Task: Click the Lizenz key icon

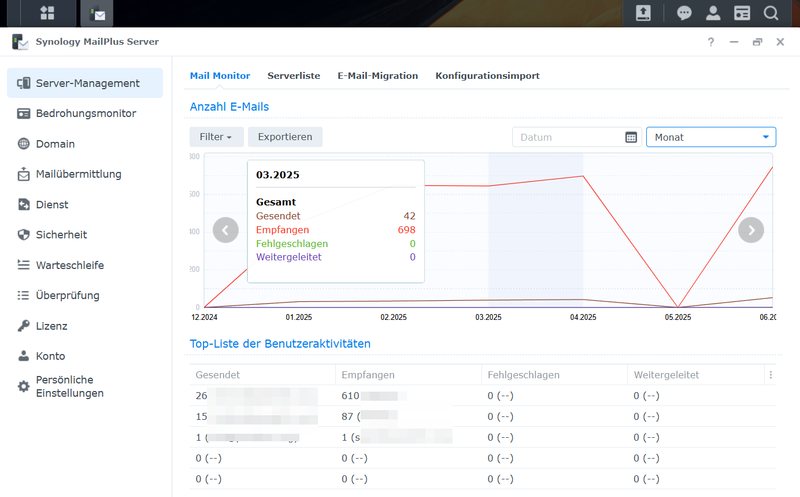Action: click(23, 326)
